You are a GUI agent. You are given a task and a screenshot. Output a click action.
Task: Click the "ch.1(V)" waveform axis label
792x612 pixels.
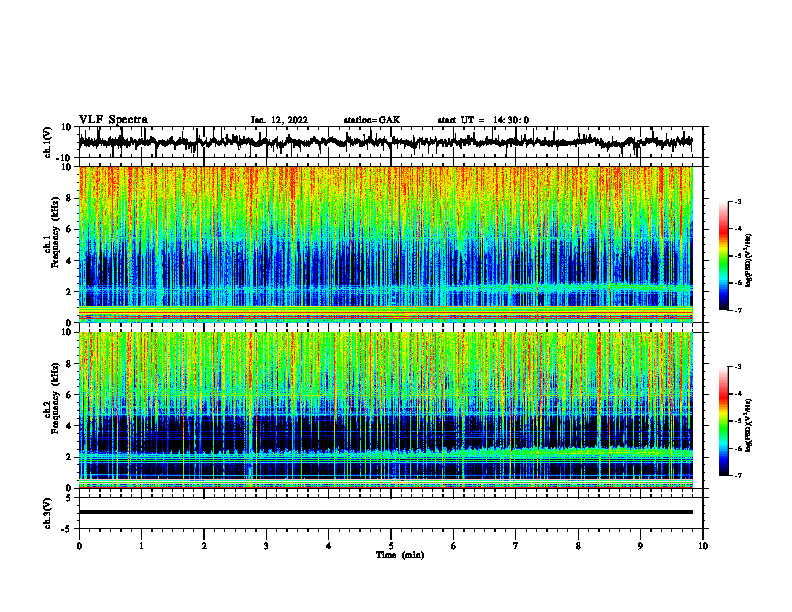click(x=48, y=142)
